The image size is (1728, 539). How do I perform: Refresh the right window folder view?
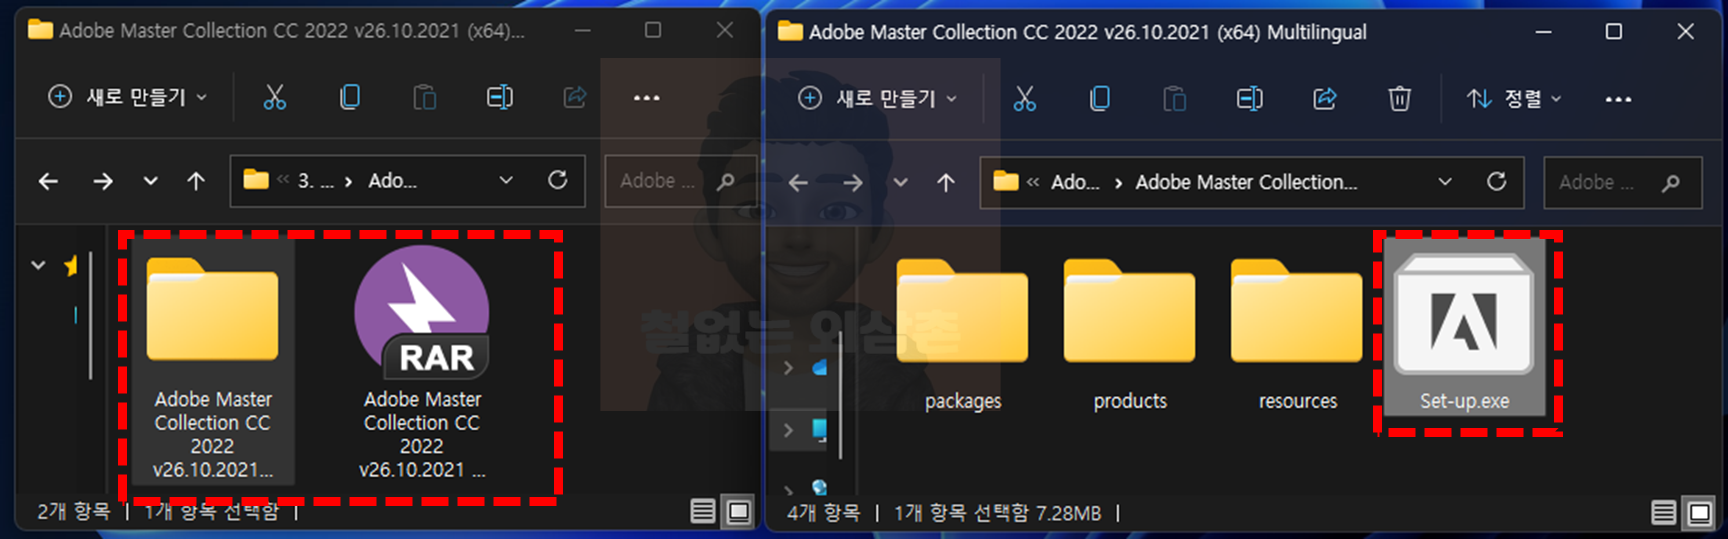[1496, 181]
